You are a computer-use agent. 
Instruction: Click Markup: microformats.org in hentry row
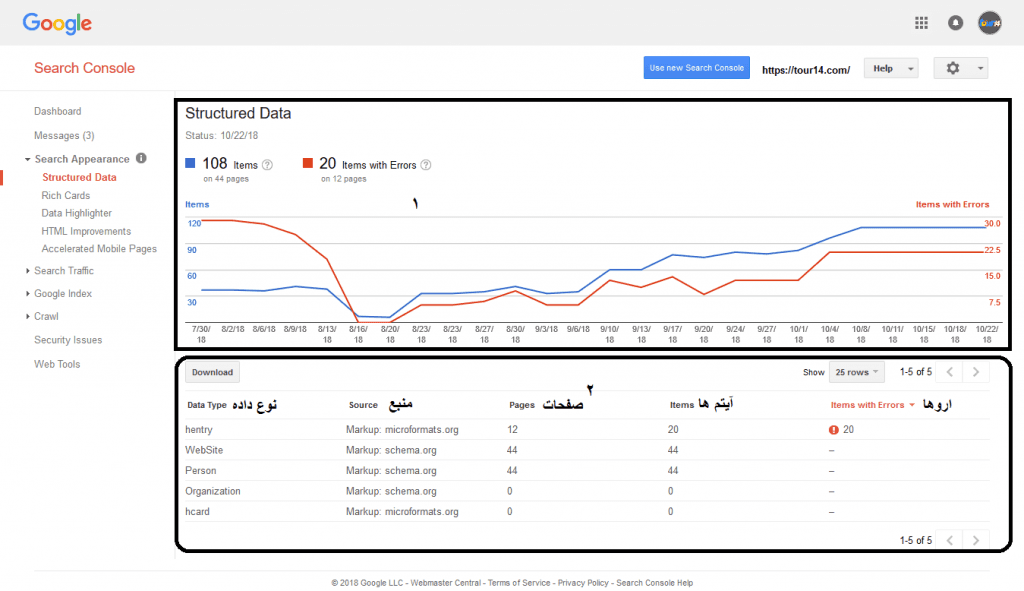coord(402,430)
